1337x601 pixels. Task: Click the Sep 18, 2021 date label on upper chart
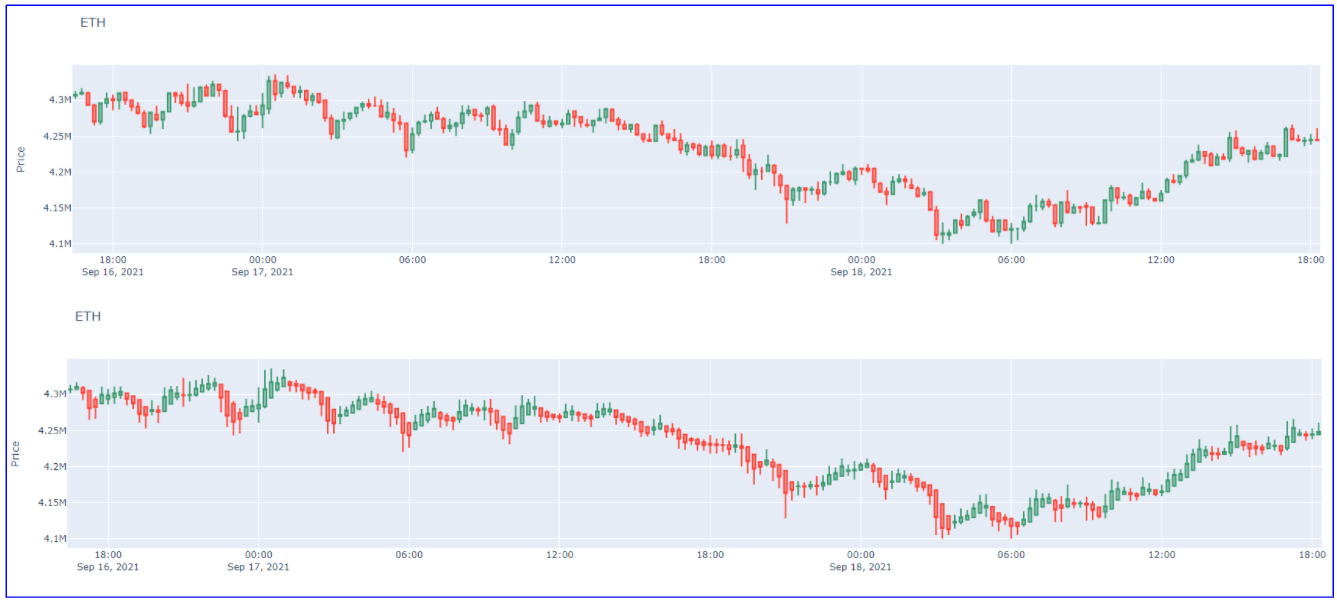pos(861,272)
